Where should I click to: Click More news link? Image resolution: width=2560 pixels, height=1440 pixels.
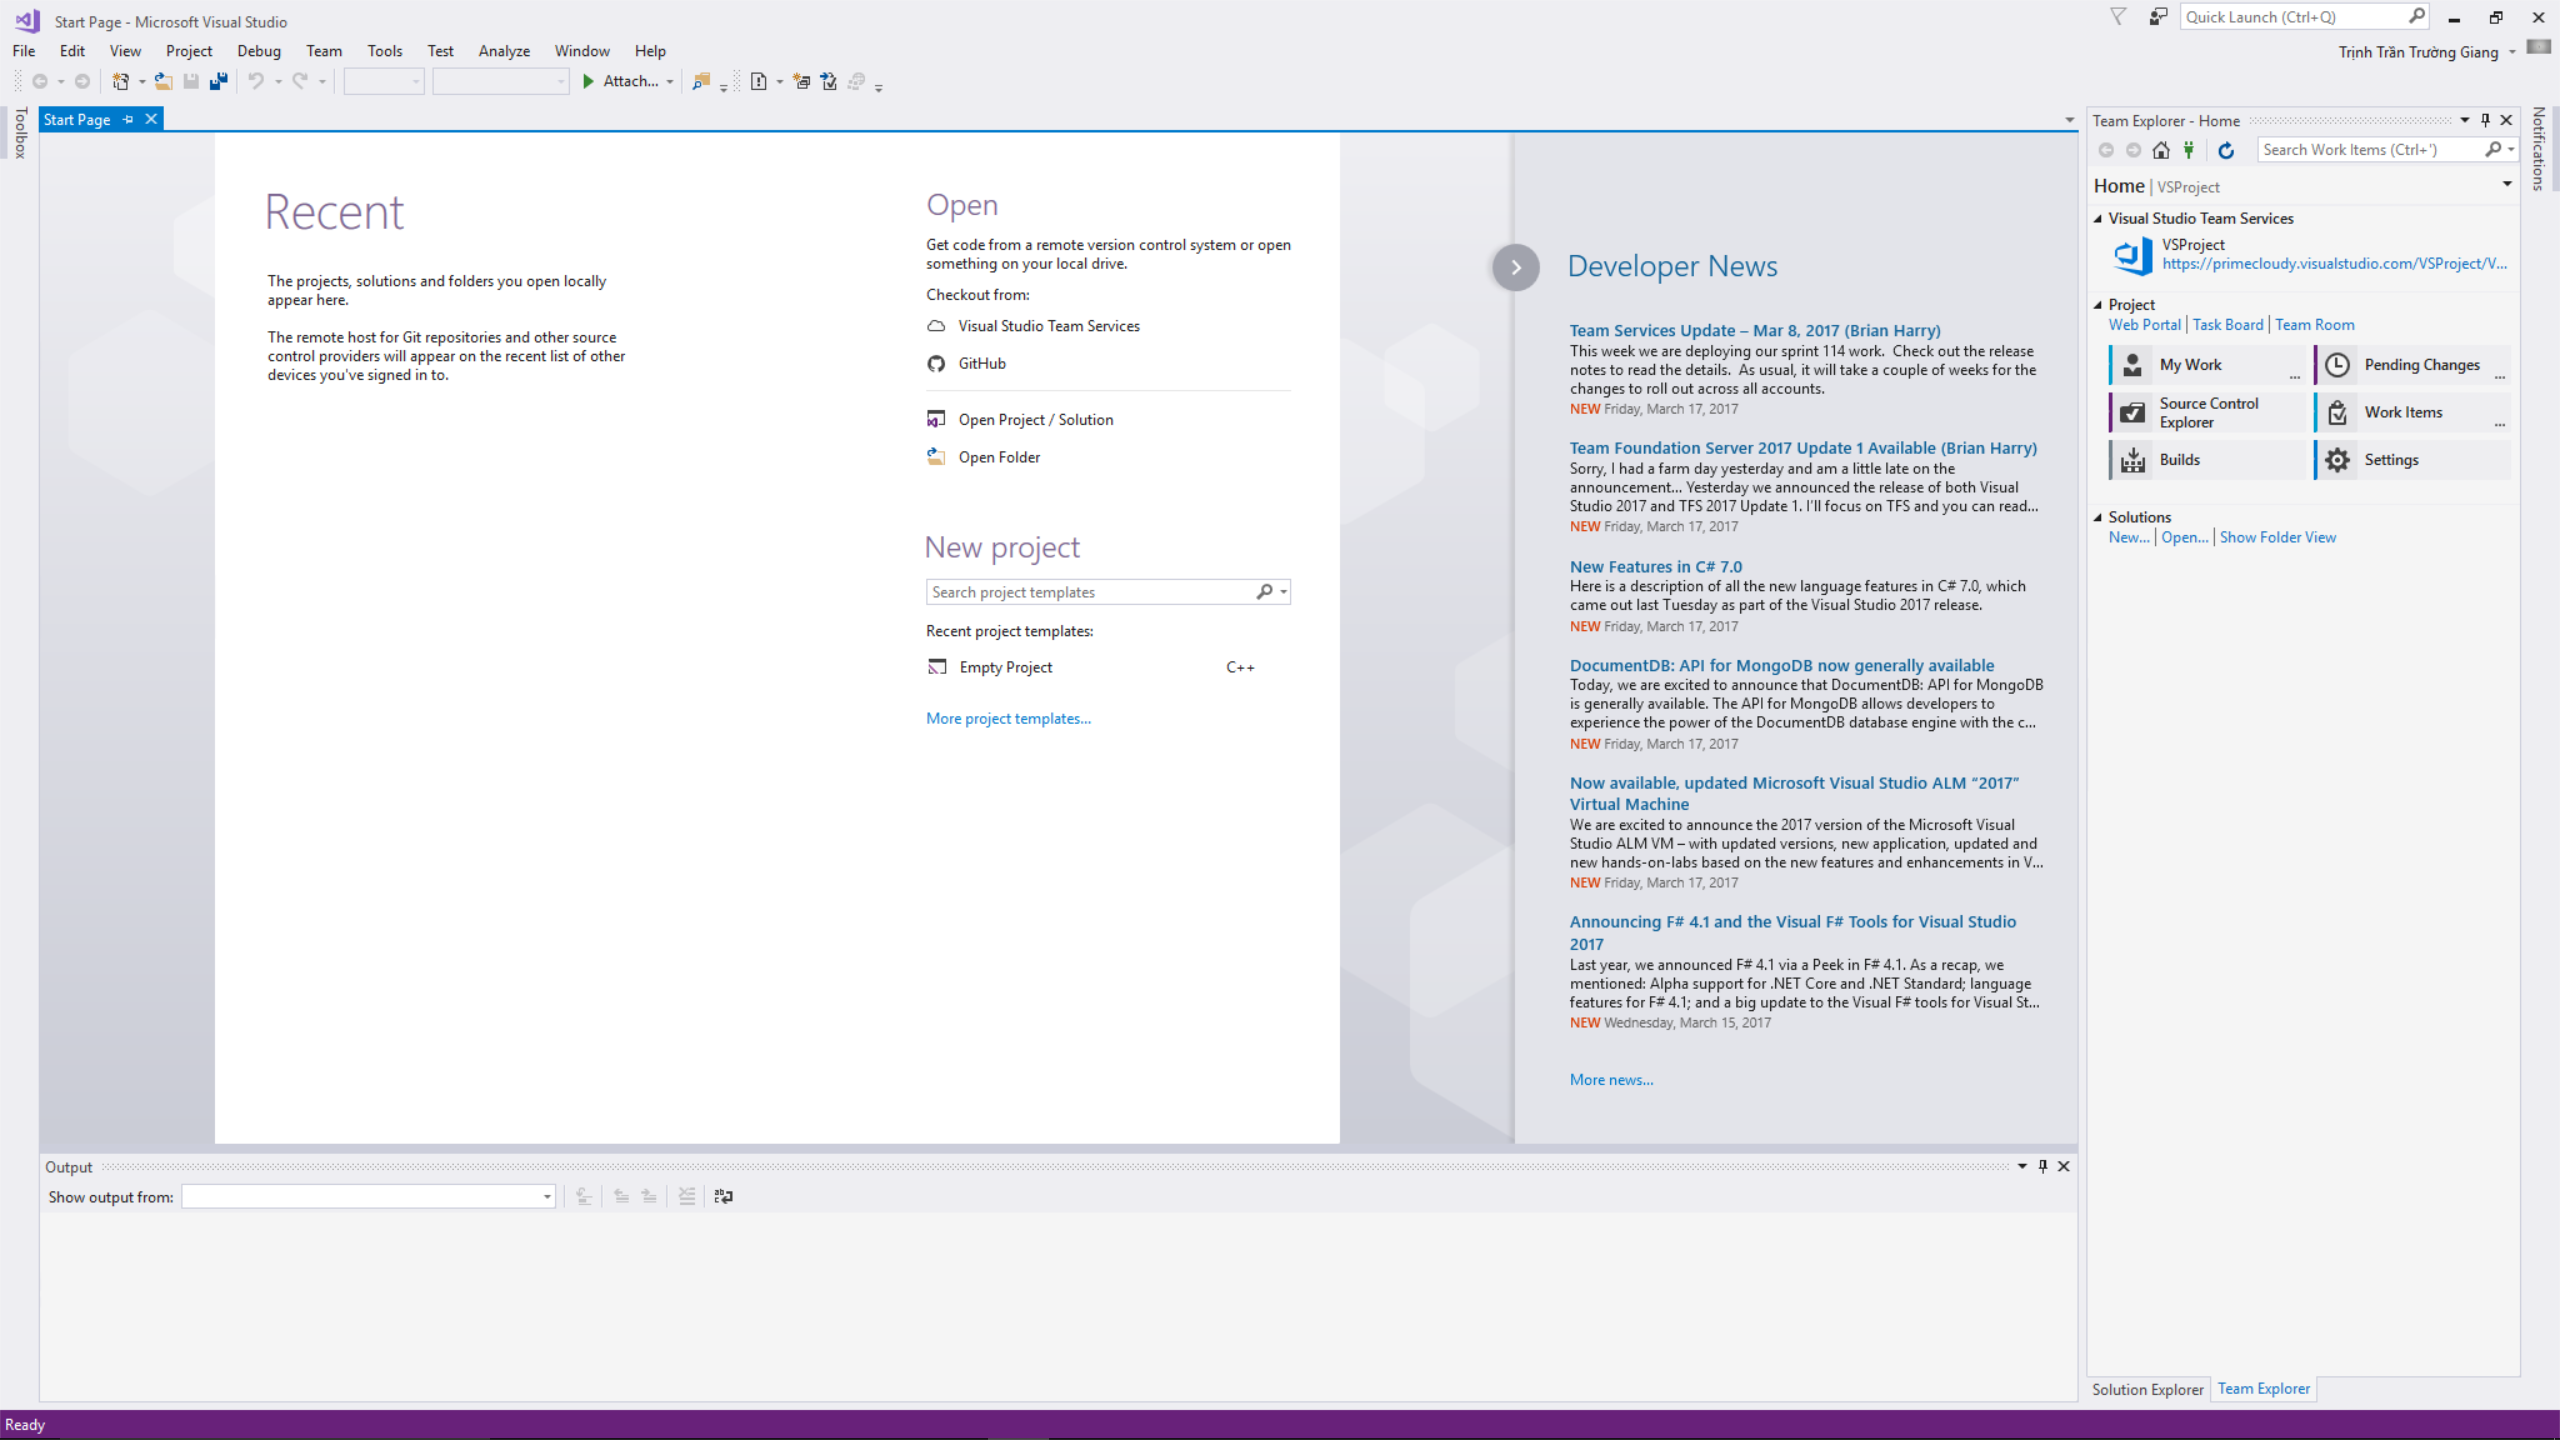[1611, 1080]
